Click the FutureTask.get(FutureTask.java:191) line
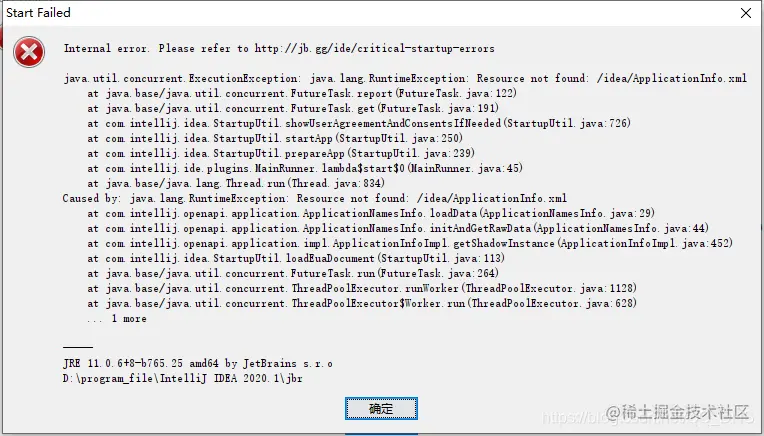The height and width of the screenshot is (436, 764). pyautogui.click(x=293, y=108)
